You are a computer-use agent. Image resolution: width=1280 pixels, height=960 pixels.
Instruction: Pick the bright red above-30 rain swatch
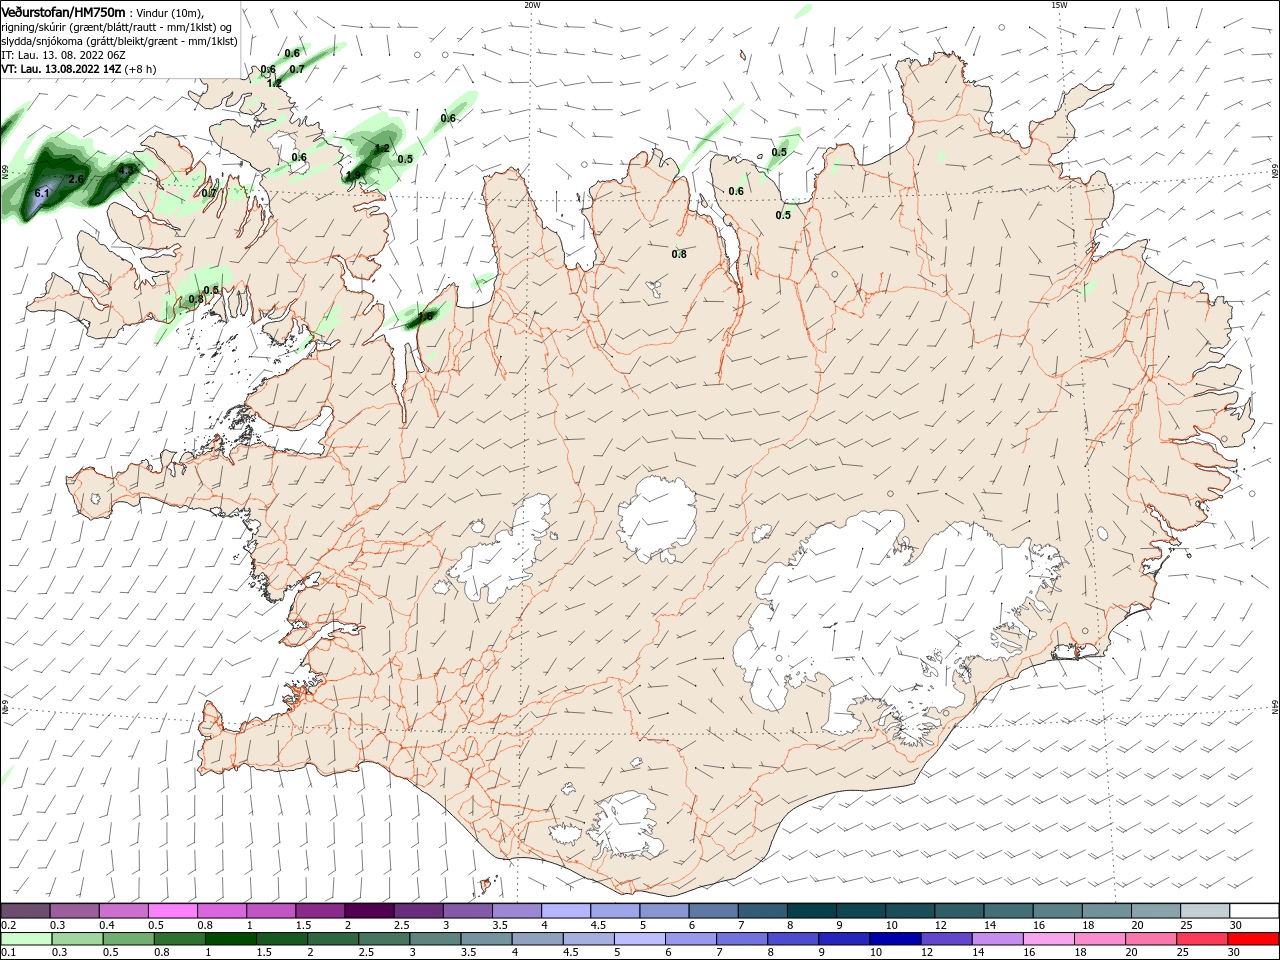click(1252, 939)
